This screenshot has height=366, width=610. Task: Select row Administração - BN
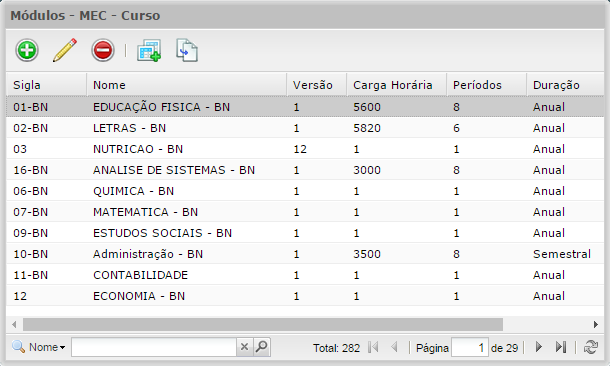pyautogui.click(x=305, y=254)
